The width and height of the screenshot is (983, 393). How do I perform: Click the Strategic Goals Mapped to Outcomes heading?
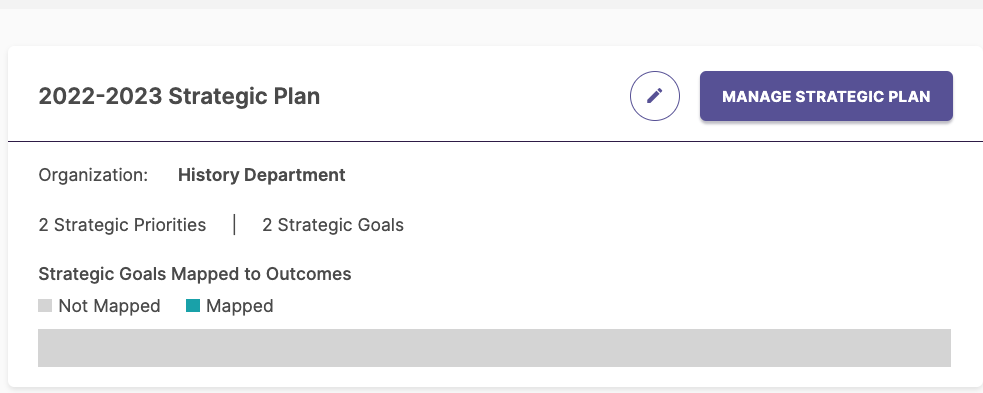pos(195,274)
